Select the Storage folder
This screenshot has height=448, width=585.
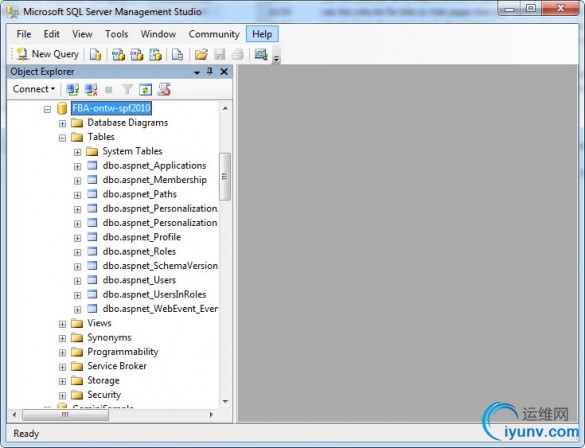pyautogui.click(x=103, y=380)
